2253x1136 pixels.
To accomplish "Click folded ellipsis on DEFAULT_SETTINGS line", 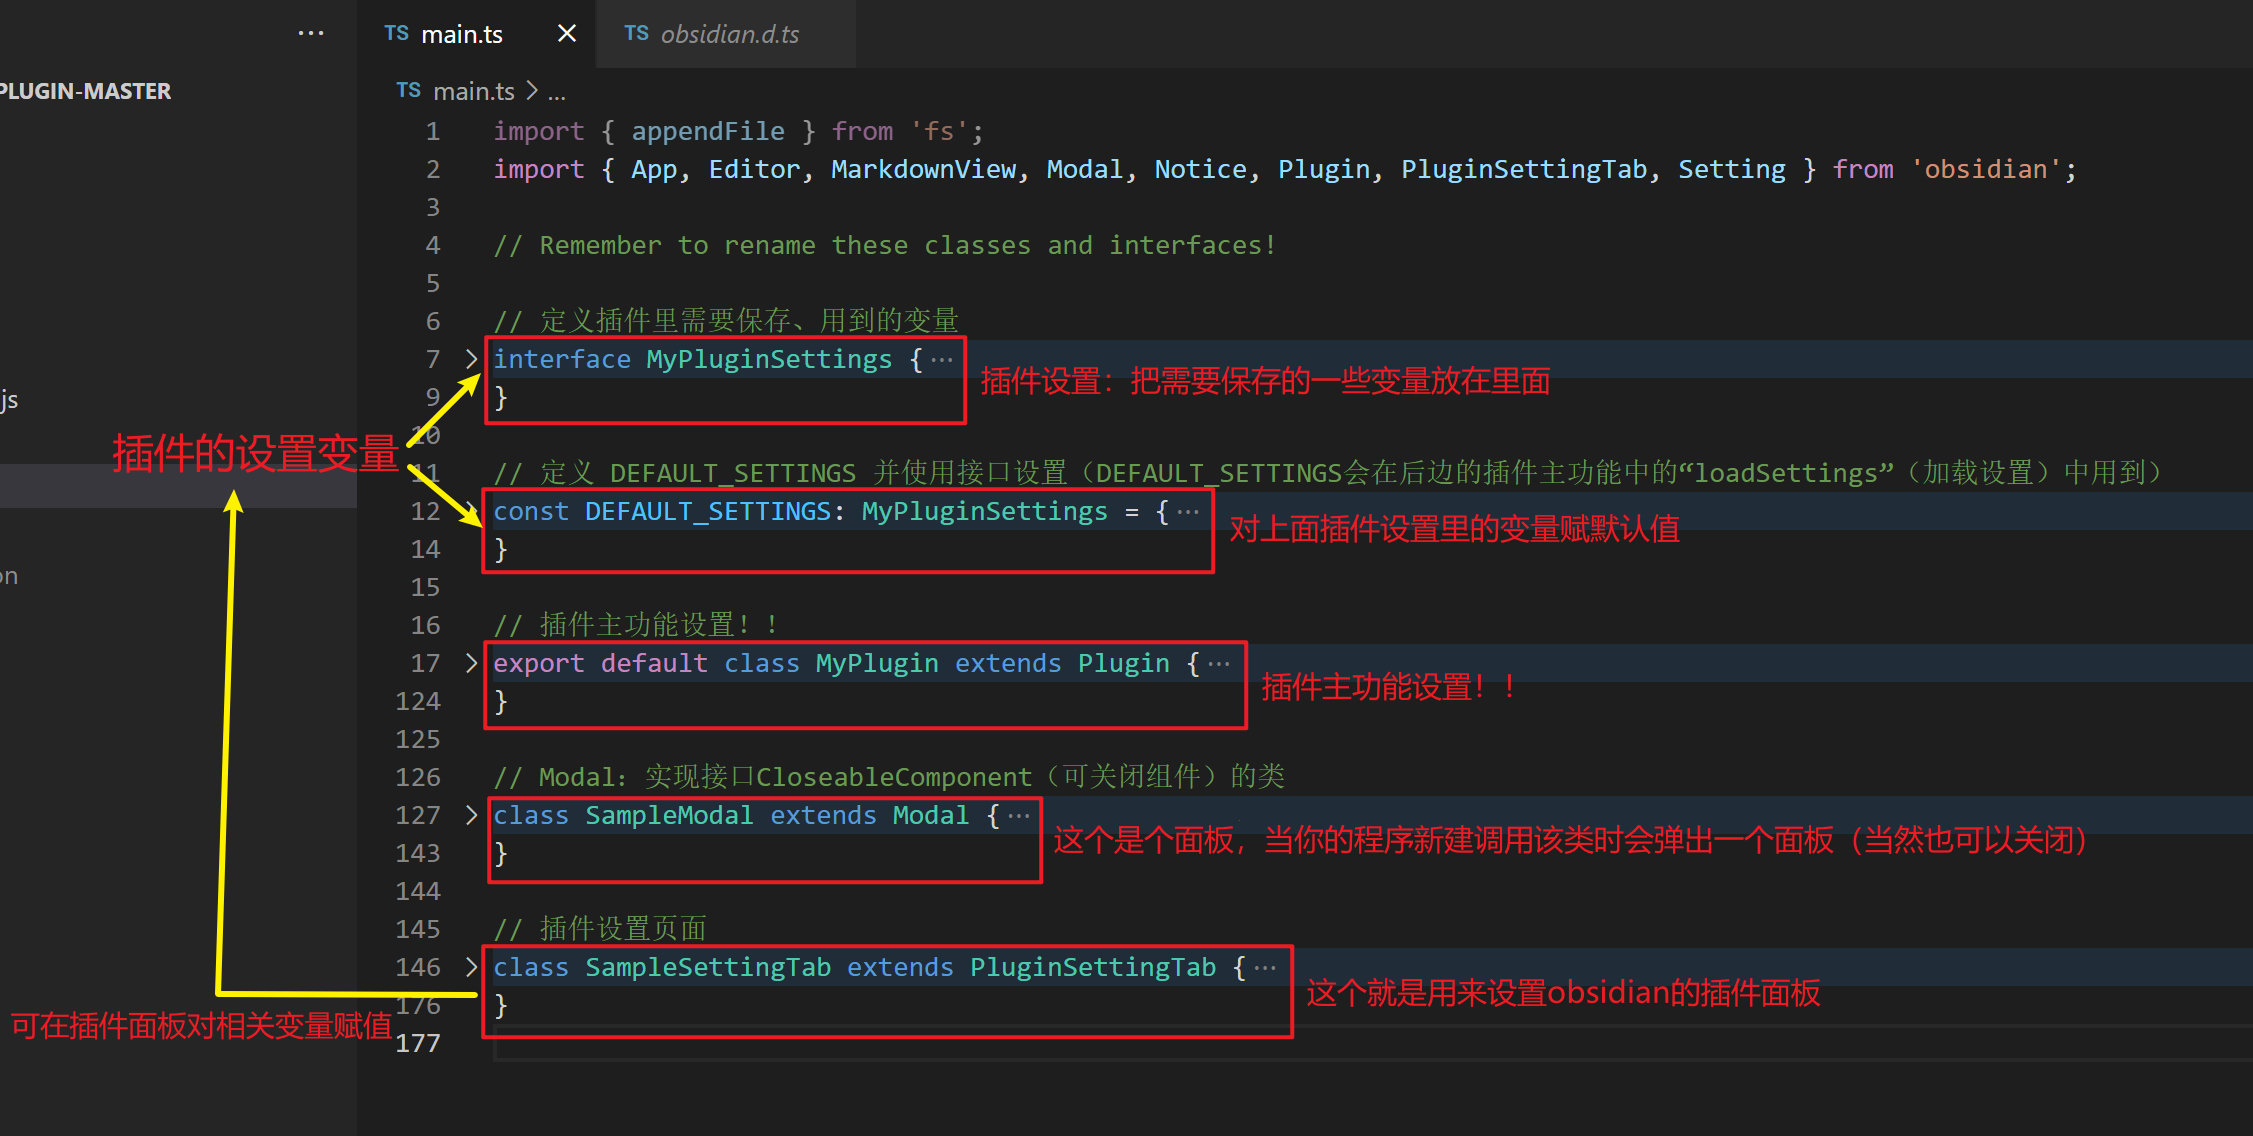I will (x=1188, y=511).
